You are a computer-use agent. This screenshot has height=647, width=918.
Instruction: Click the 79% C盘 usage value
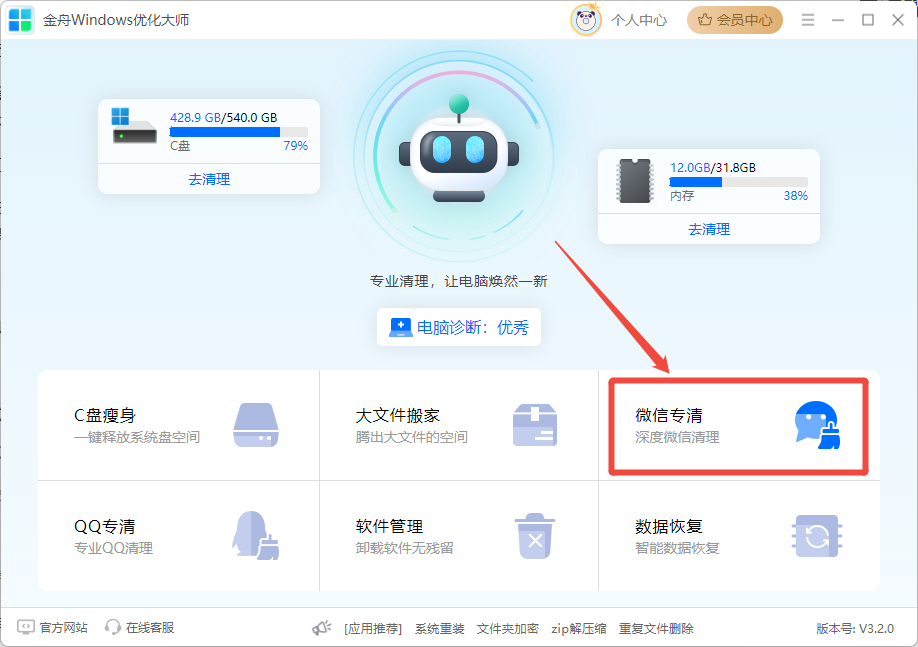coord(296,146)
